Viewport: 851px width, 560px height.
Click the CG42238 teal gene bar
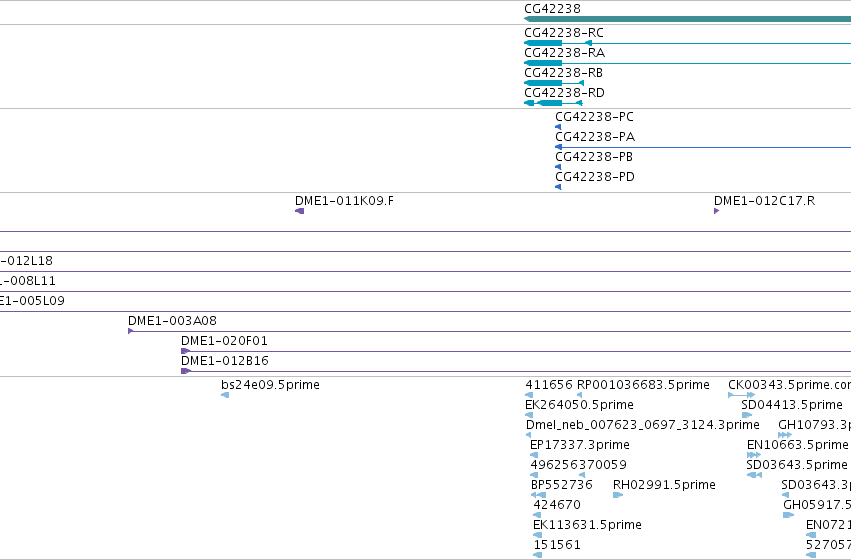coord(687,20)
